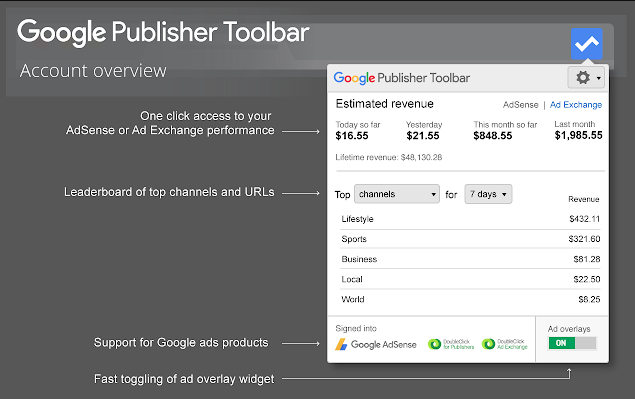
Task: Click the $432.11 revenue value
Action: point(584,219)
